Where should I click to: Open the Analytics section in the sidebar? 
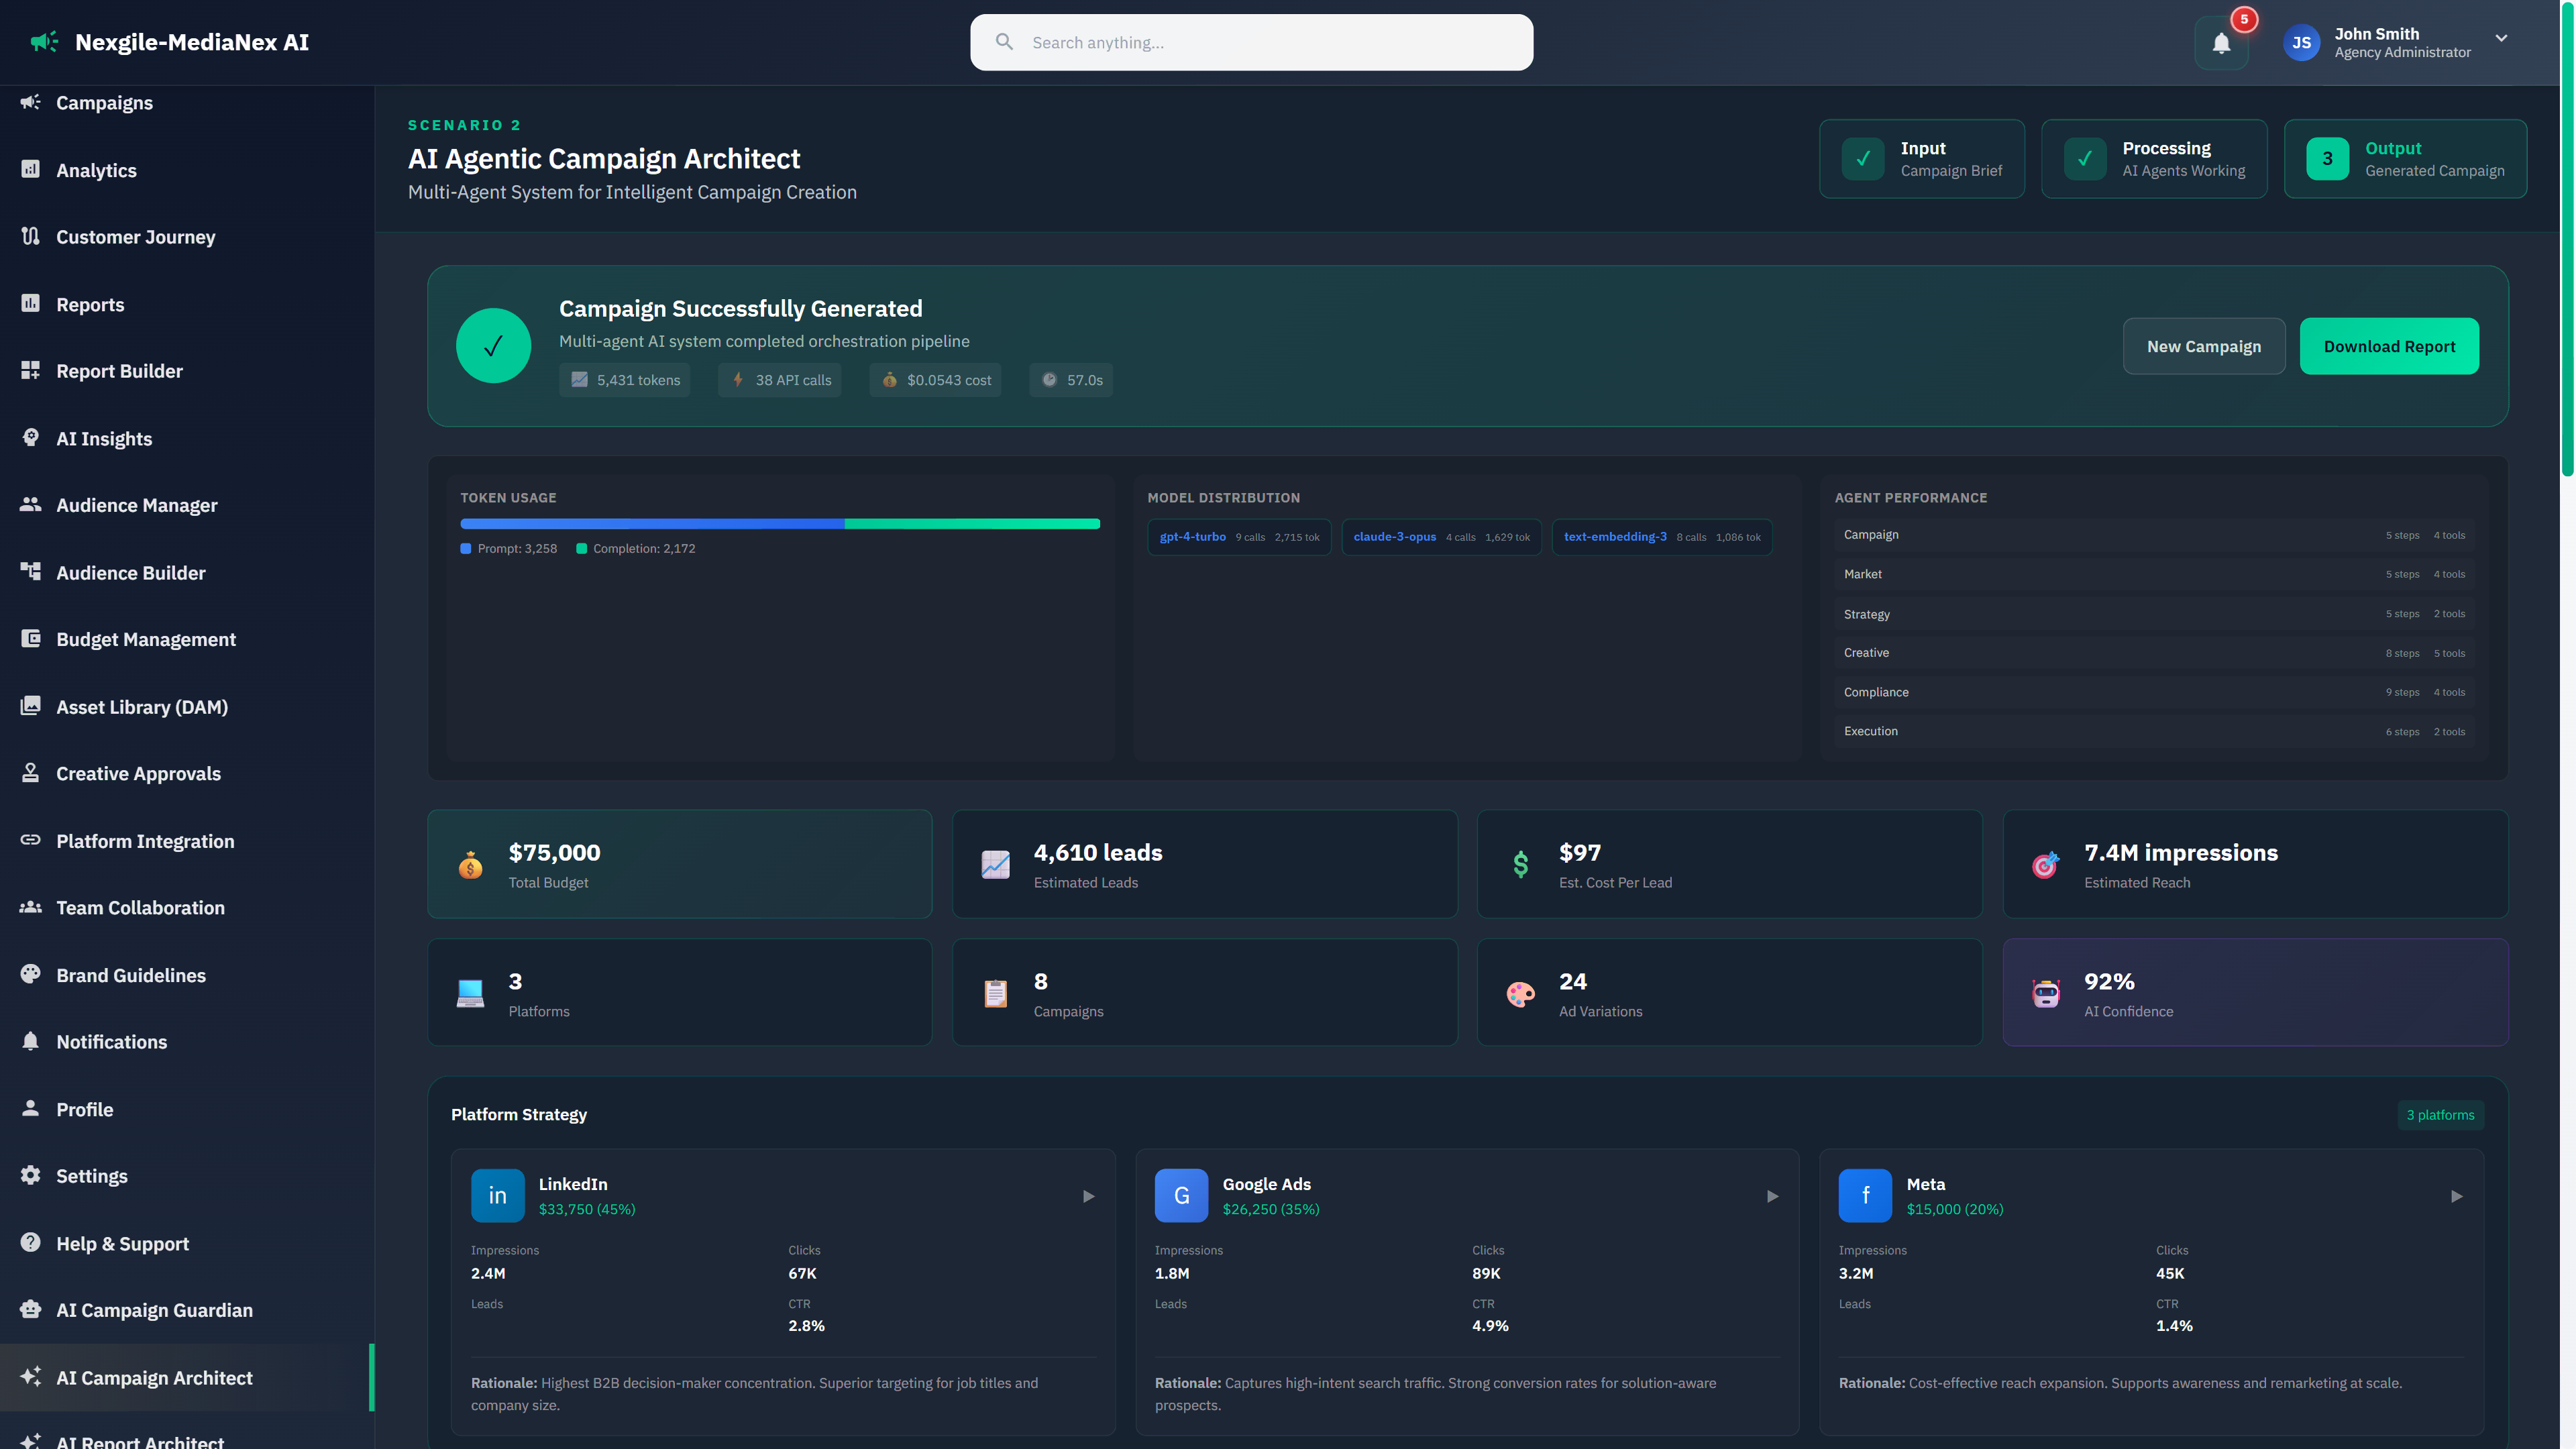pyautogui.click(x=97, y=170)
